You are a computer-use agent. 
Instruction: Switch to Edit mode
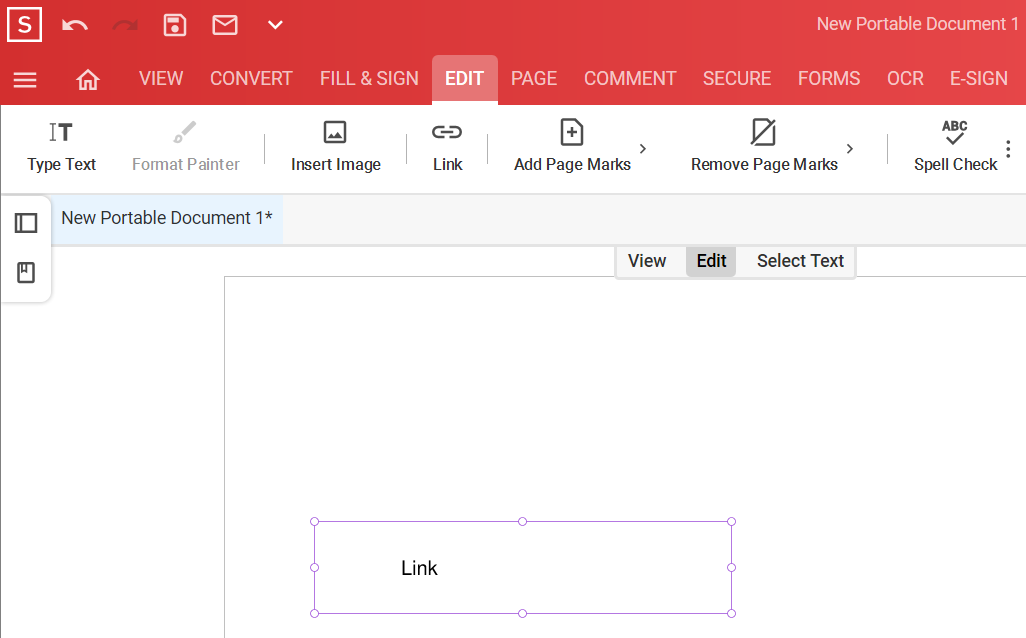711,261
